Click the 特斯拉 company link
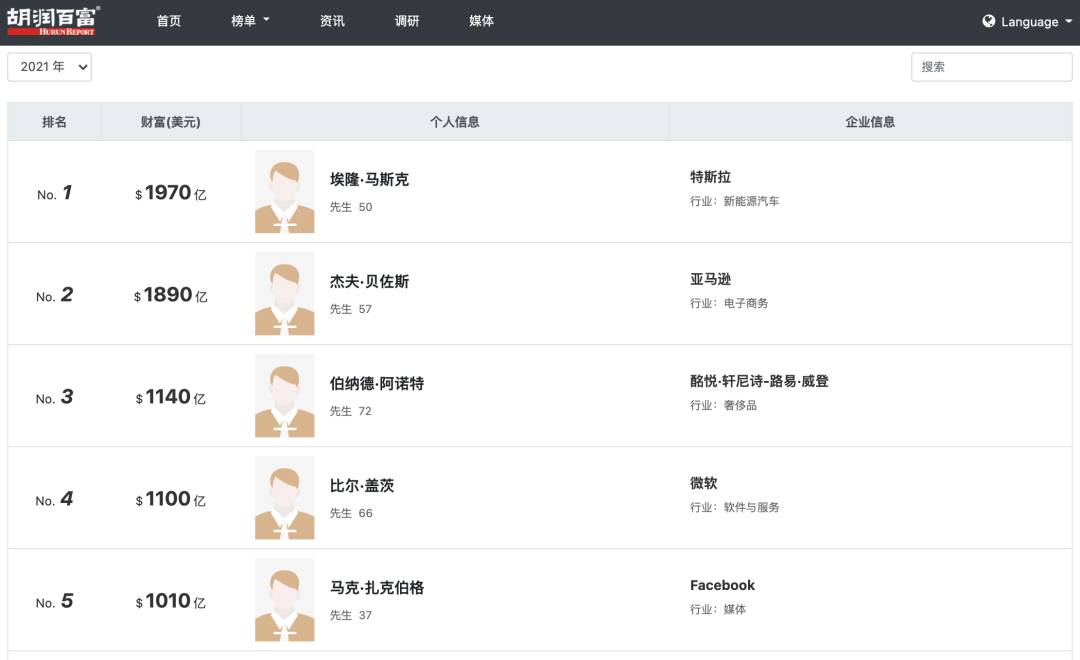This screenshot has width=1080, height=660. coord(709,178)
